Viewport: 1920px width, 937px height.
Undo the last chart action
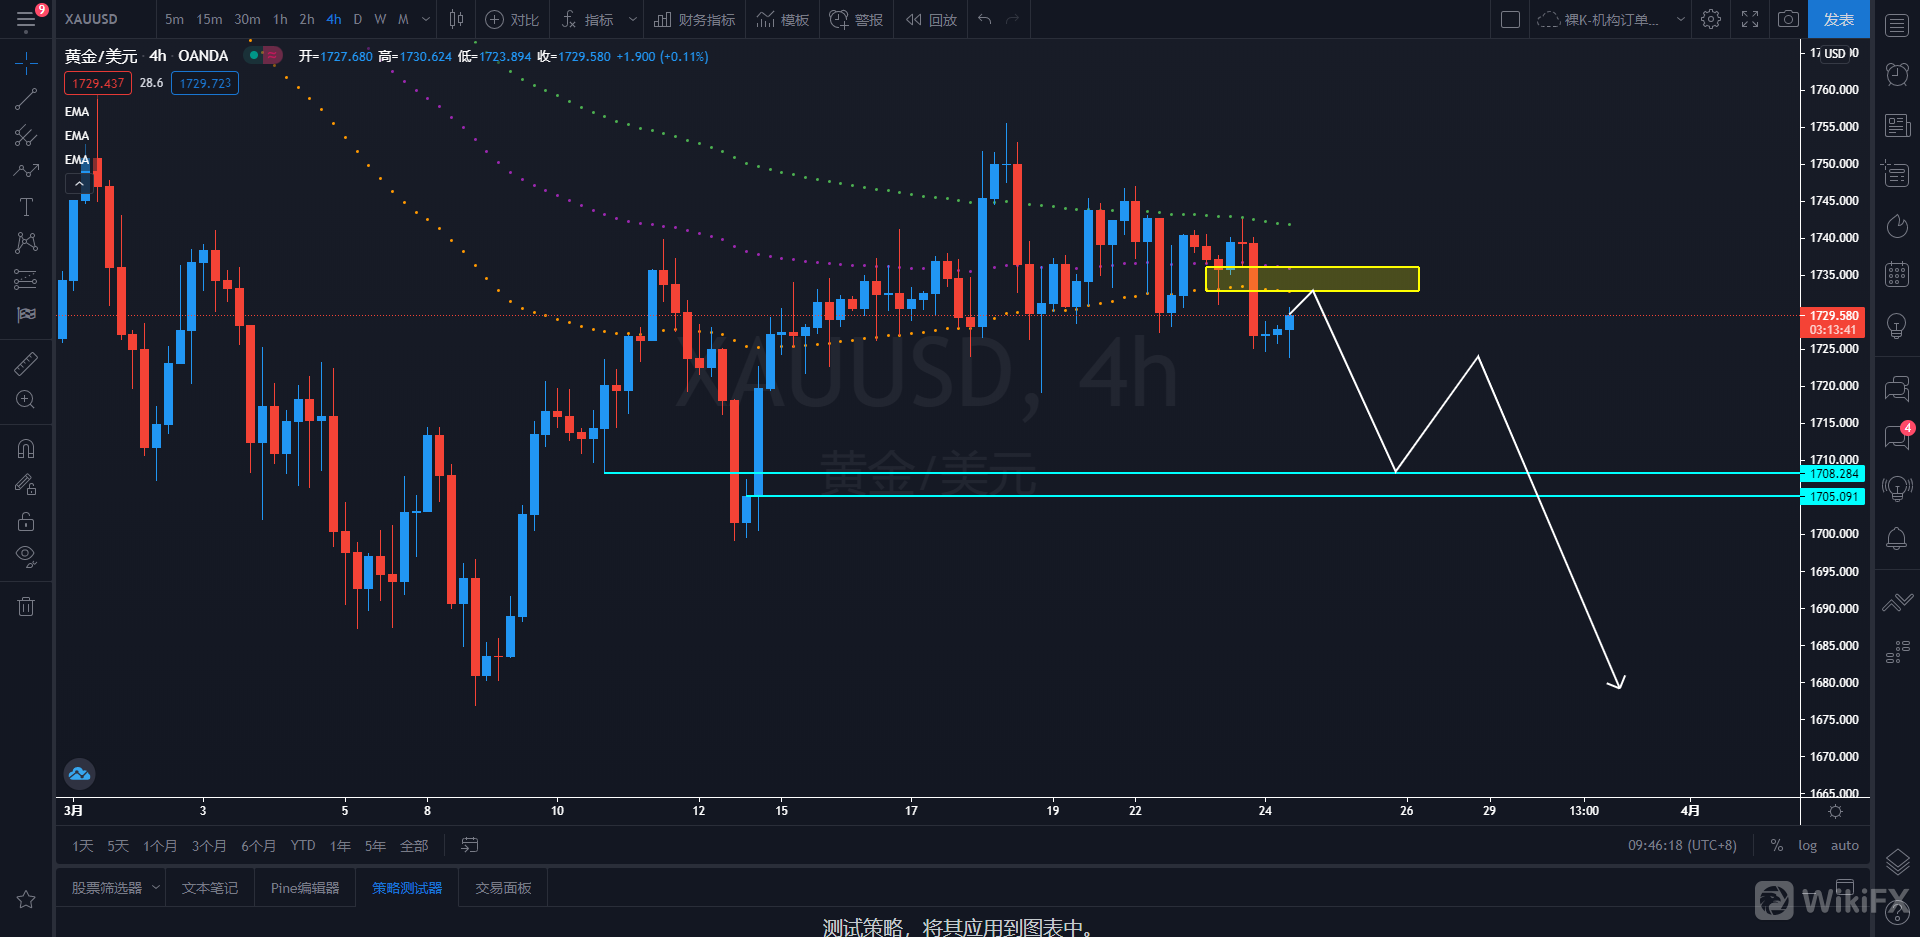click(x=985, y=19)
